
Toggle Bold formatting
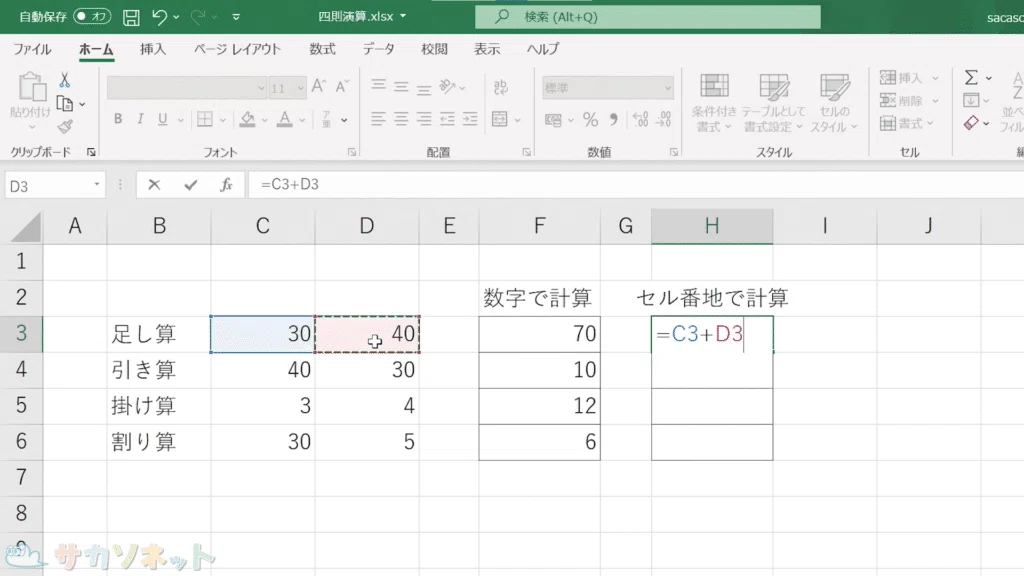pos(118,119)
